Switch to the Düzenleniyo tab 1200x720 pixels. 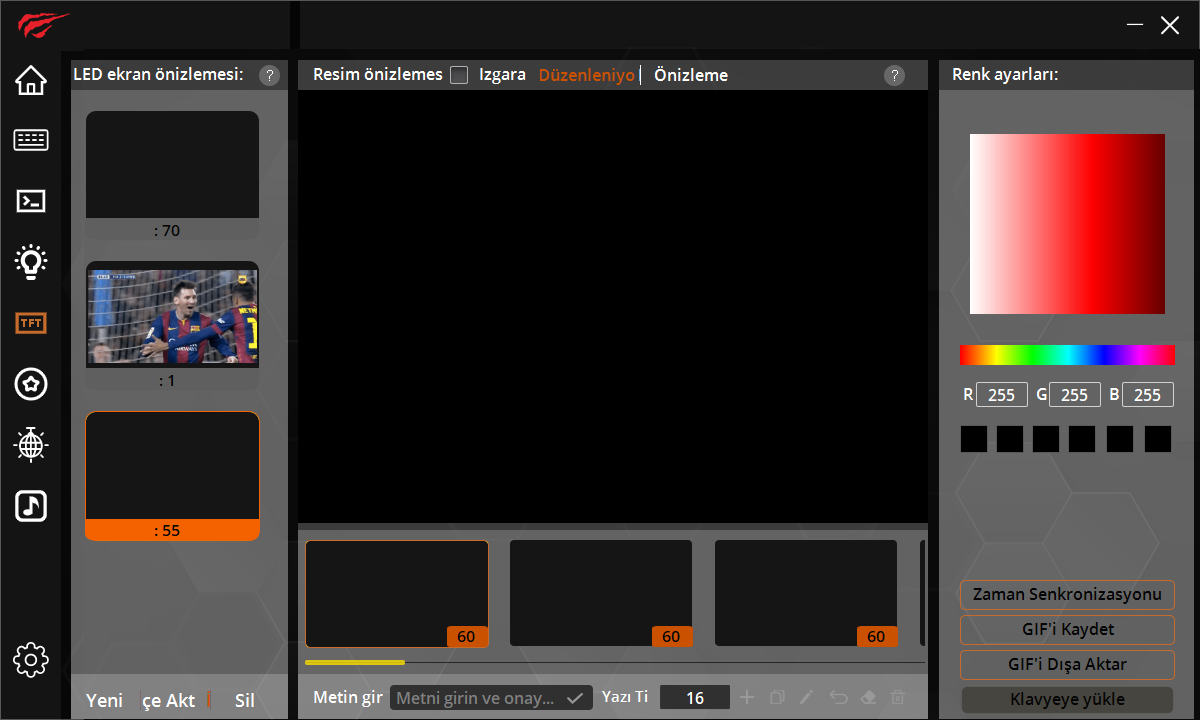point(586,74)
